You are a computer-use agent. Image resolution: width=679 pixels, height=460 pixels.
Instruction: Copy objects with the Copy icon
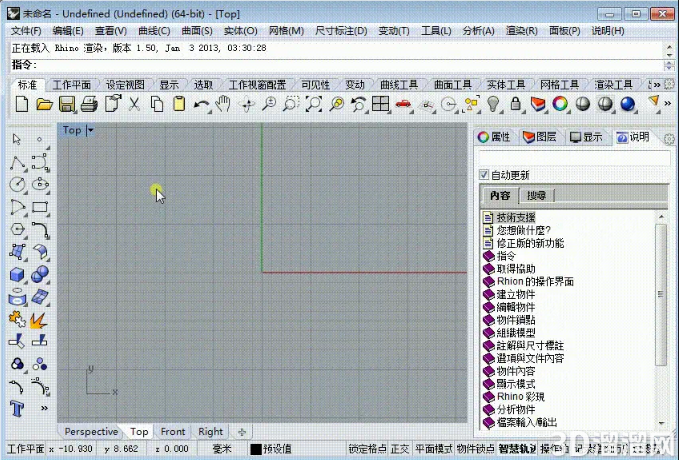tap(157, 104)
